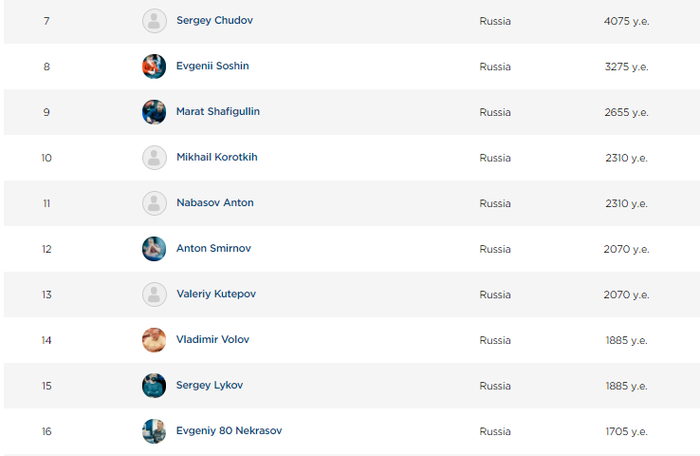Visit the Anton Smirnov name link
The height and width of the screenshot is (456, 700).
point(214,248)
